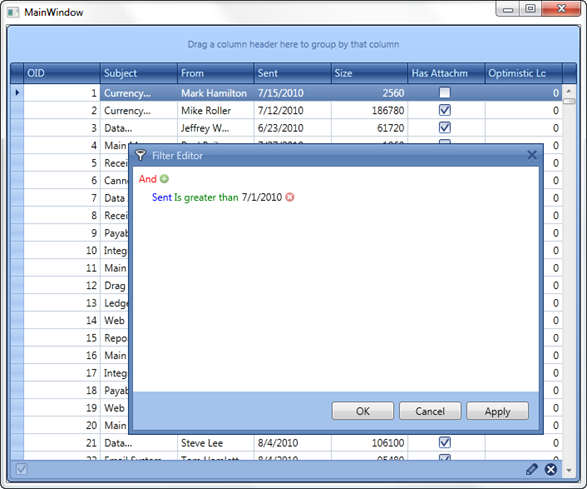Close the Filter Editor dialog
This screenshot has width=587, height=489.
pyautogui.click(x=532, y=155)
